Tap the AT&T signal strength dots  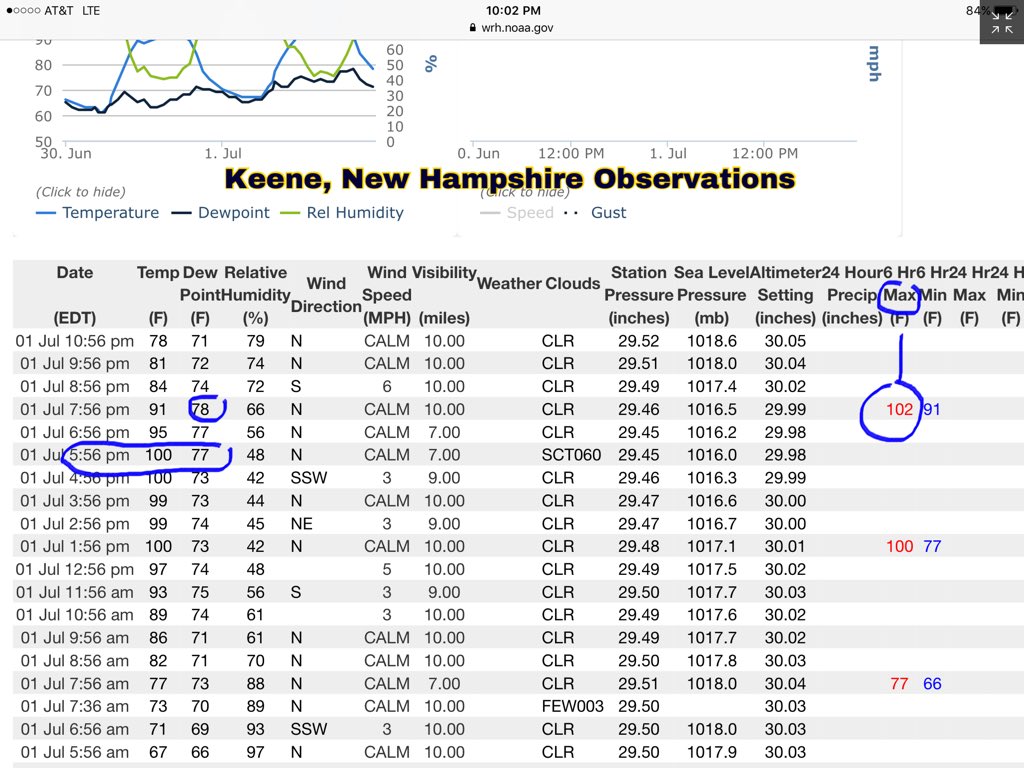click(x=23, y=10)
